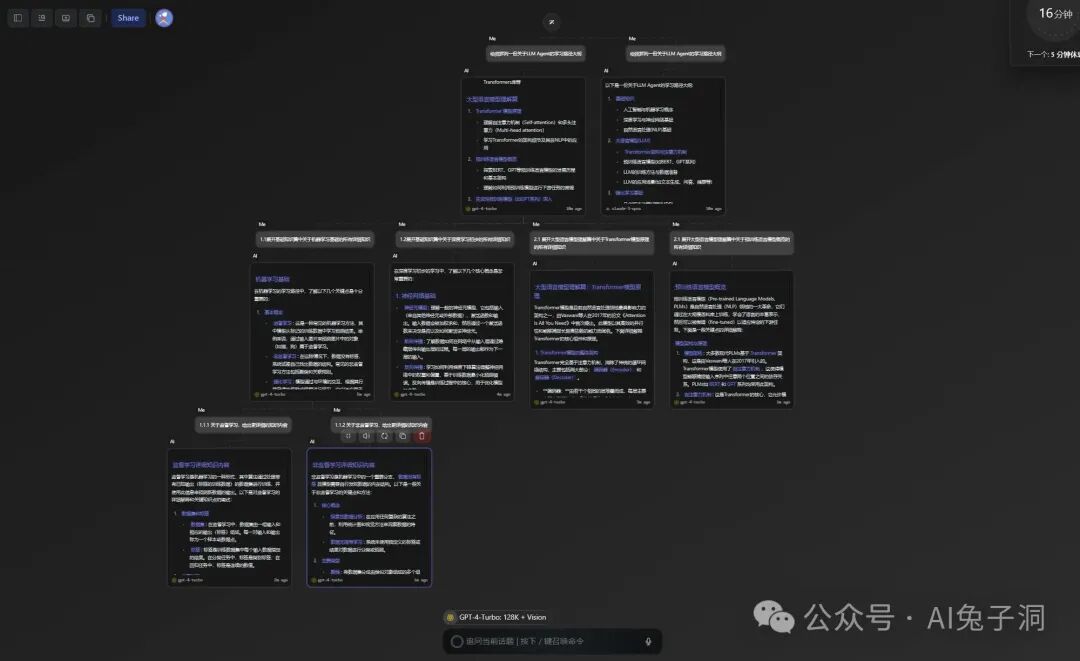Select the claude-3-opus LLM Agent outline card

663,145
